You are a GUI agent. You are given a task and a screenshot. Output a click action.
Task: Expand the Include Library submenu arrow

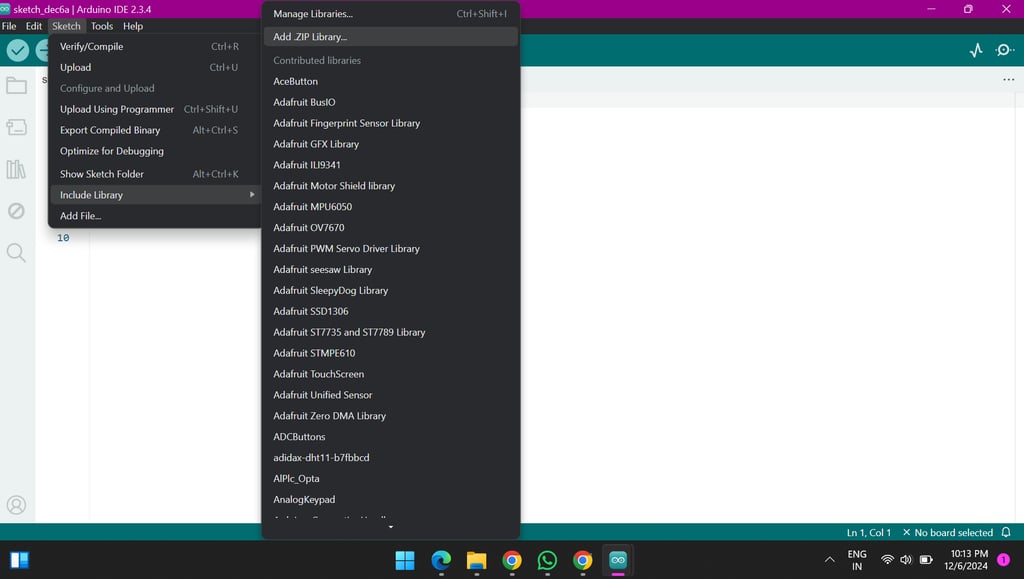click(x=252, y=195)
